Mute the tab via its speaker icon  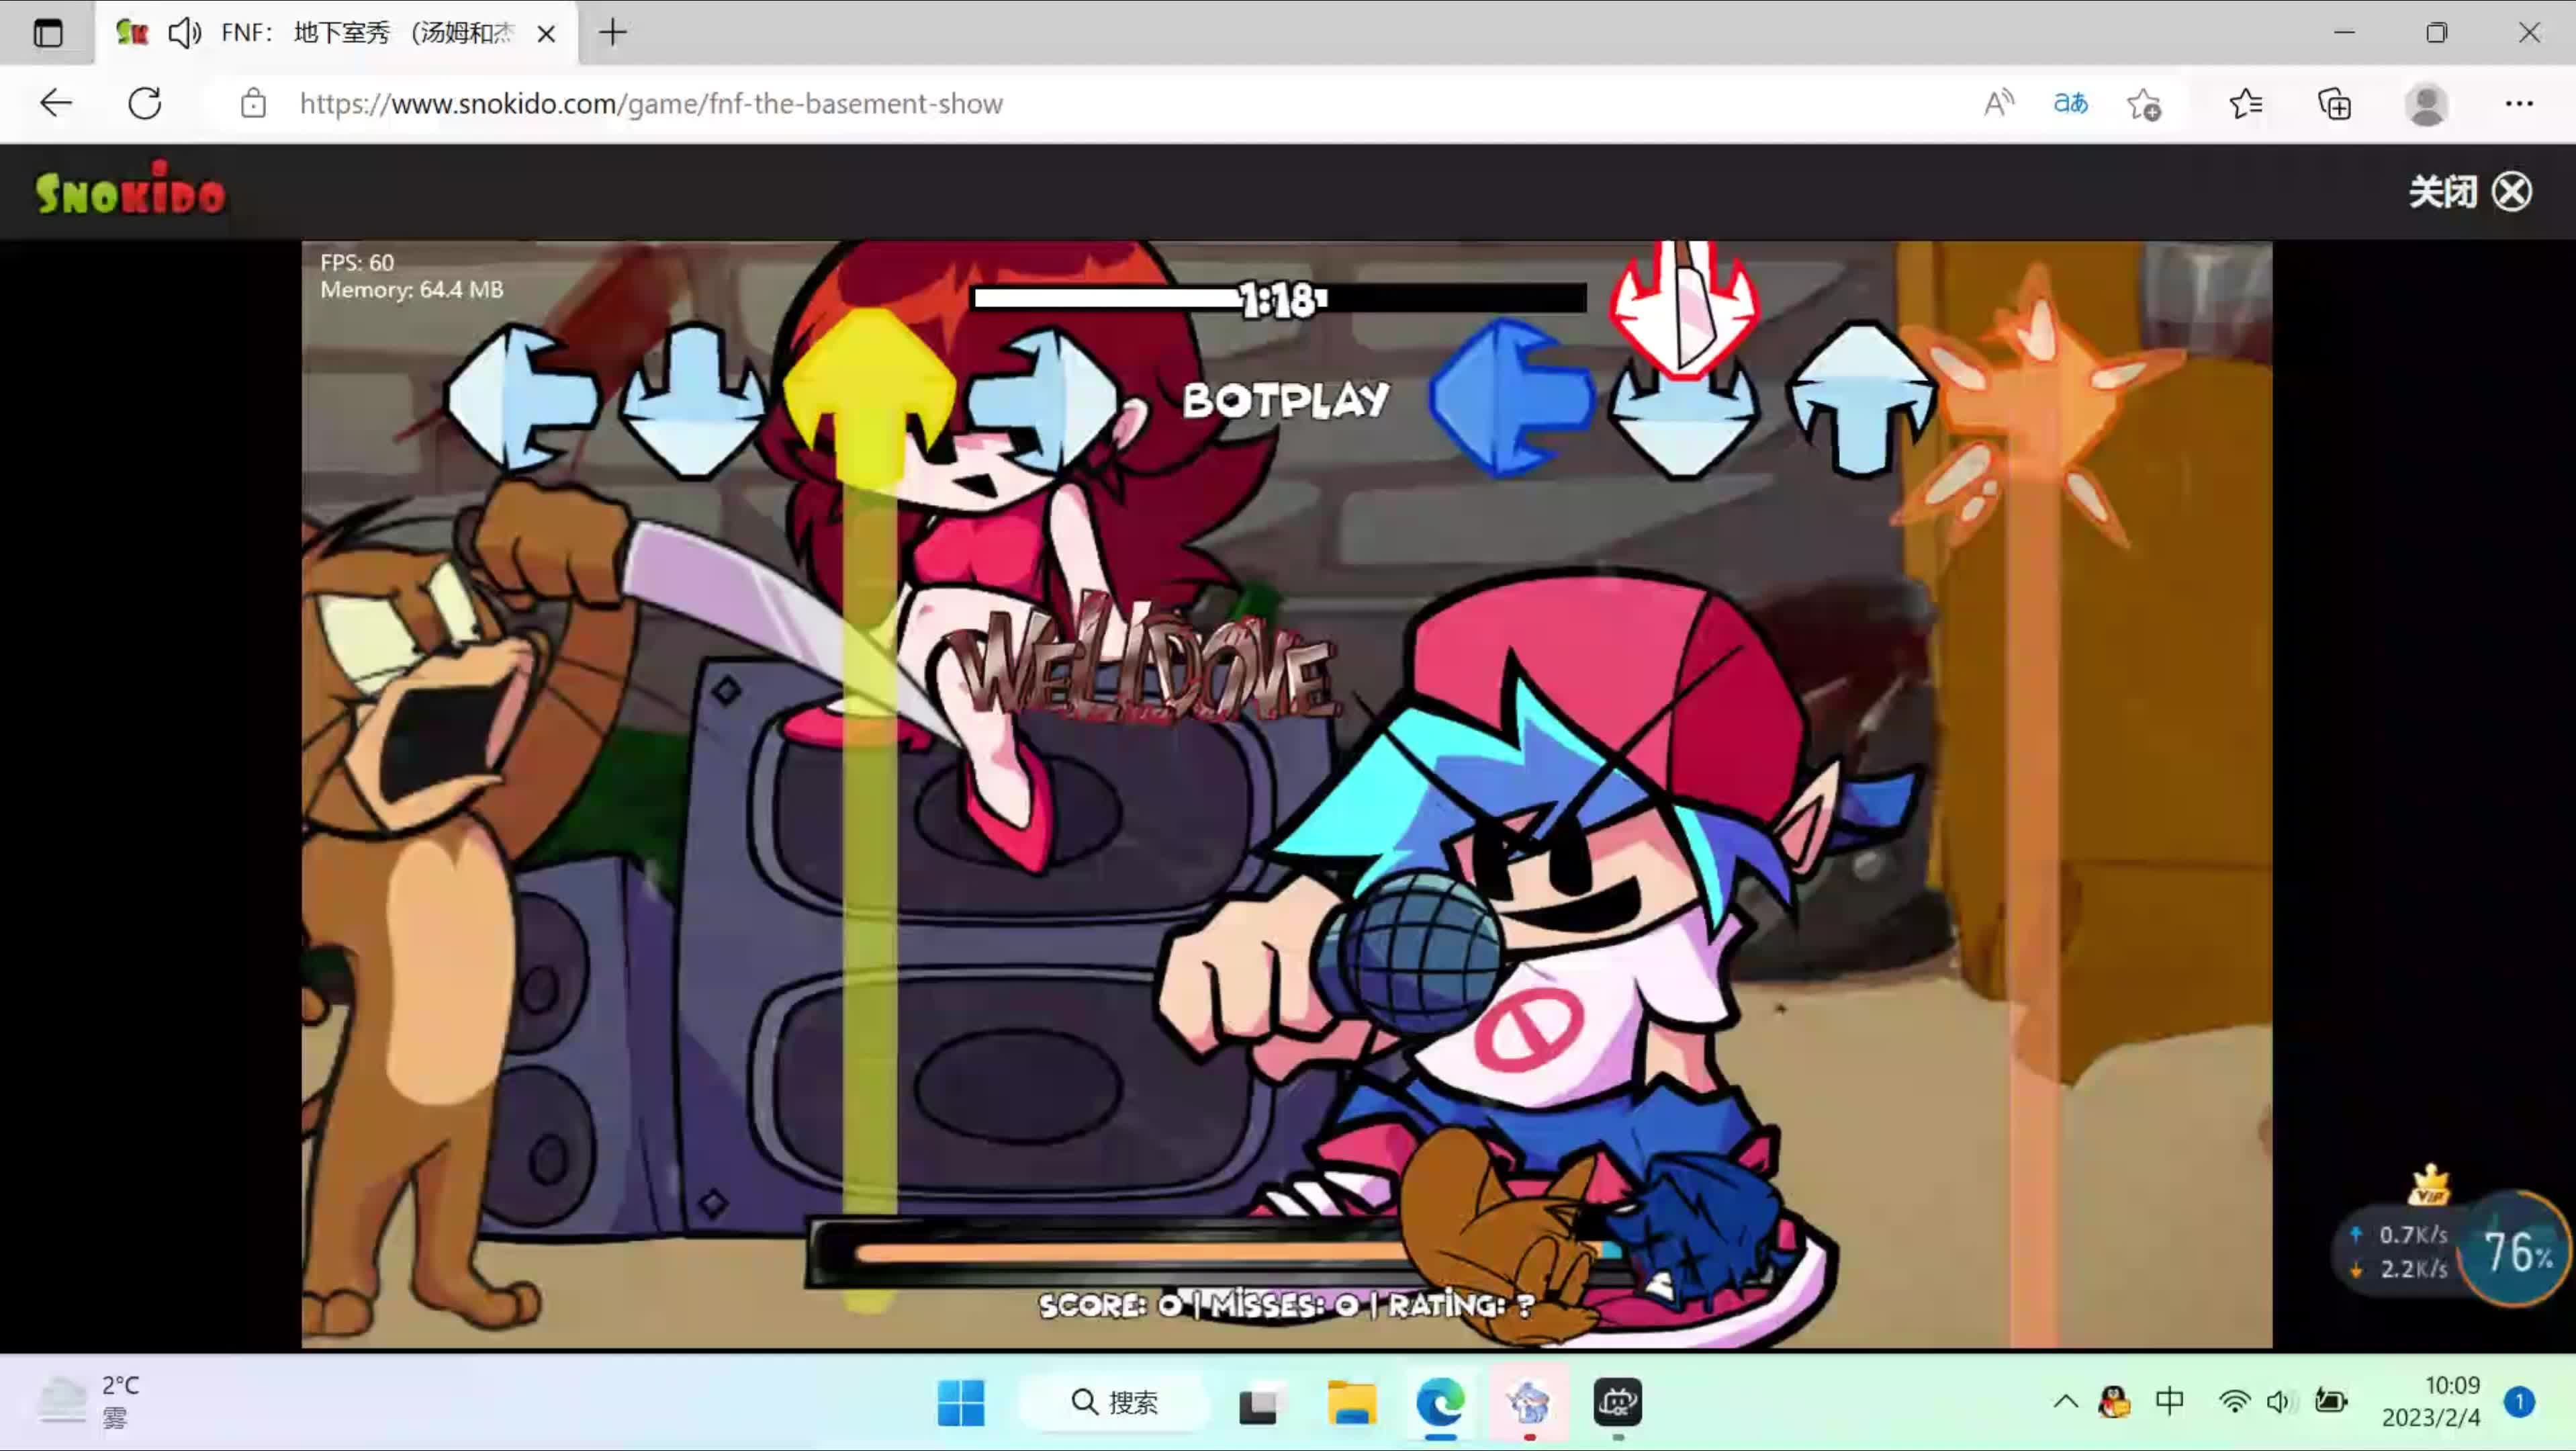(184, 33)
